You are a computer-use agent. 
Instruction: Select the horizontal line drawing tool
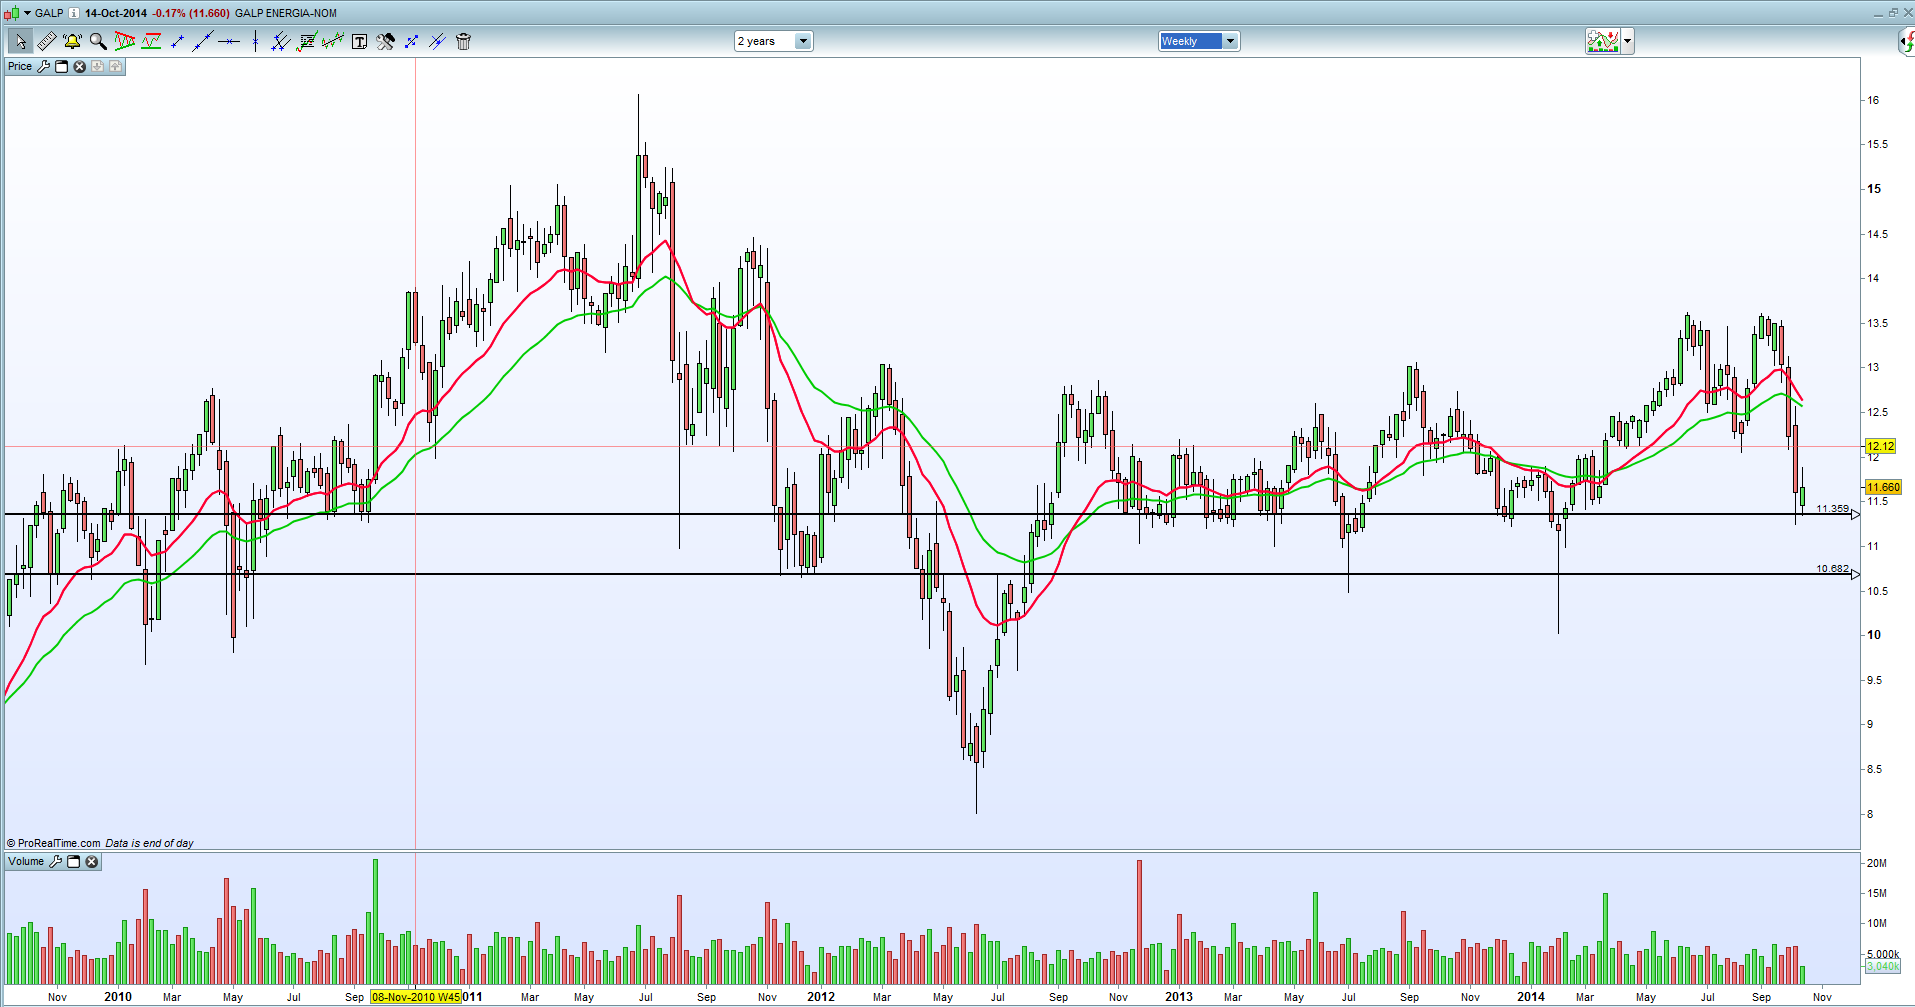click(229, 41)
